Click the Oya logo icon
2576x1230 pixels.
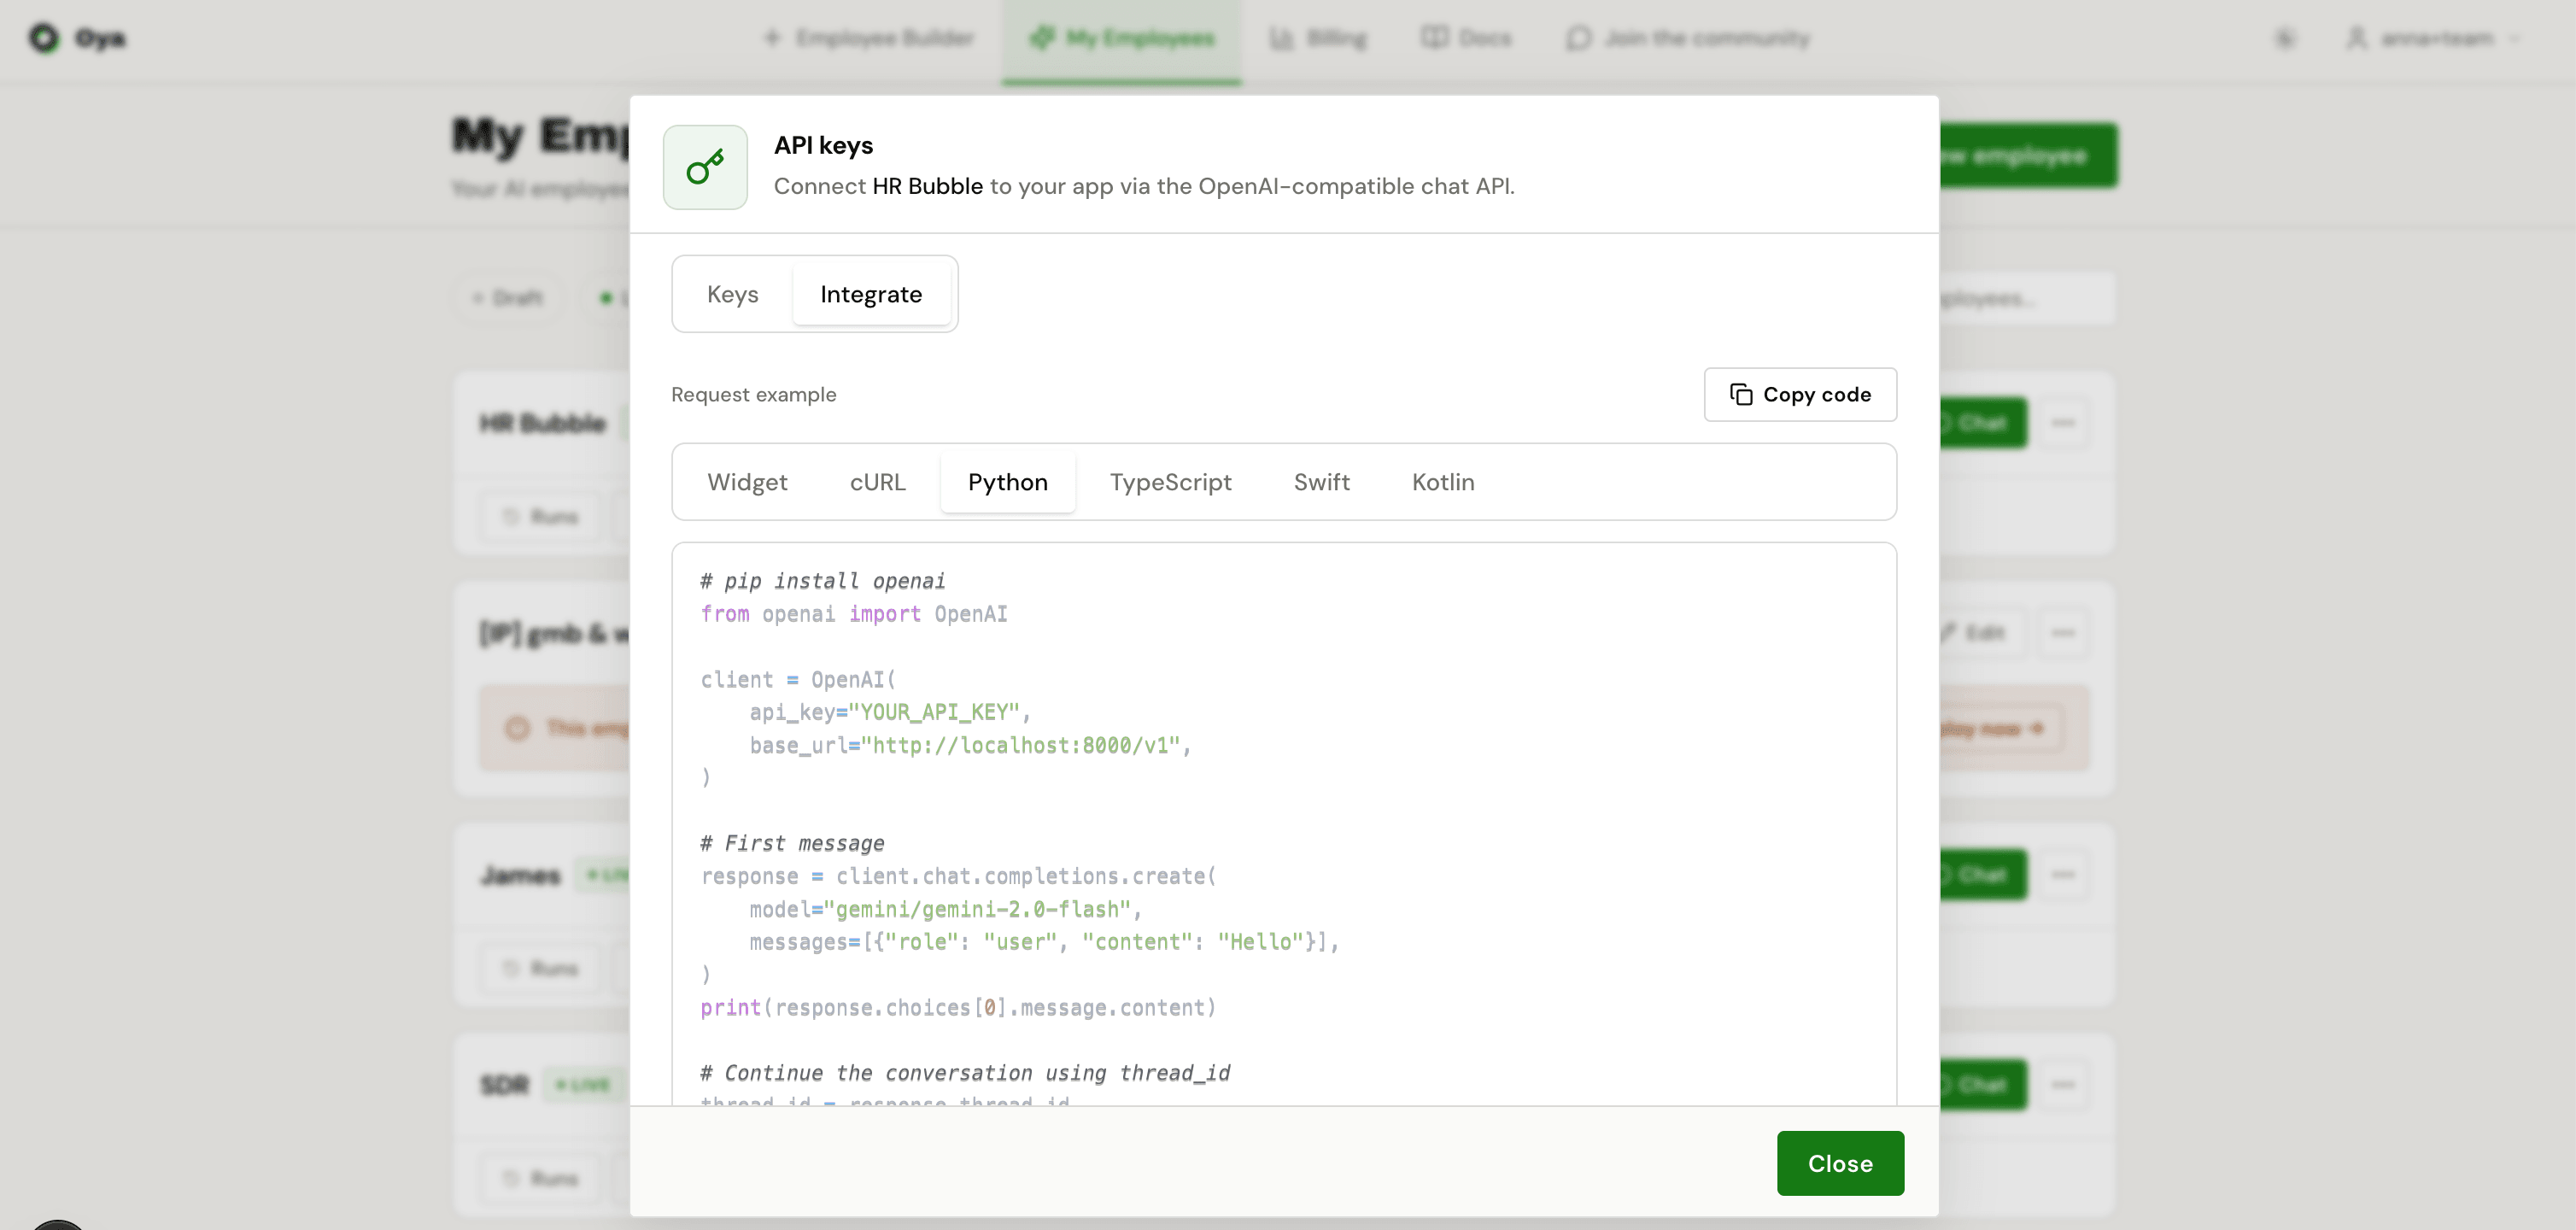[45, 39]
